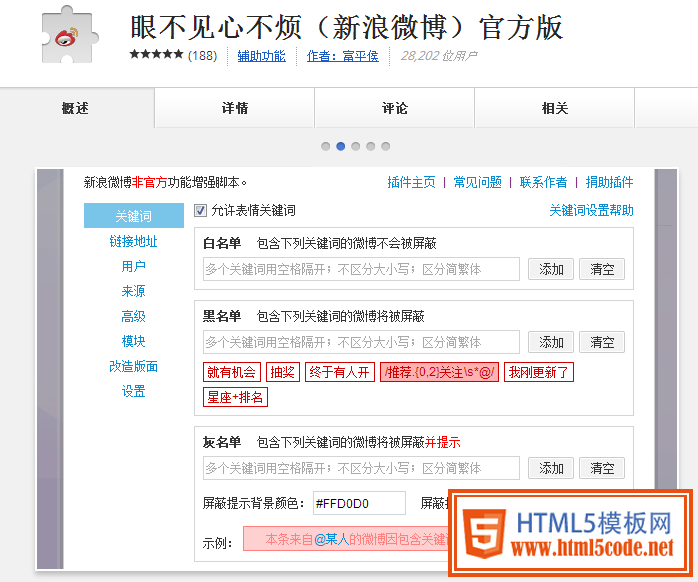Click the 白名单 section heading
The height and width of the screenshot is (582, 698).
pyautogui.click(x=222, y=243)
